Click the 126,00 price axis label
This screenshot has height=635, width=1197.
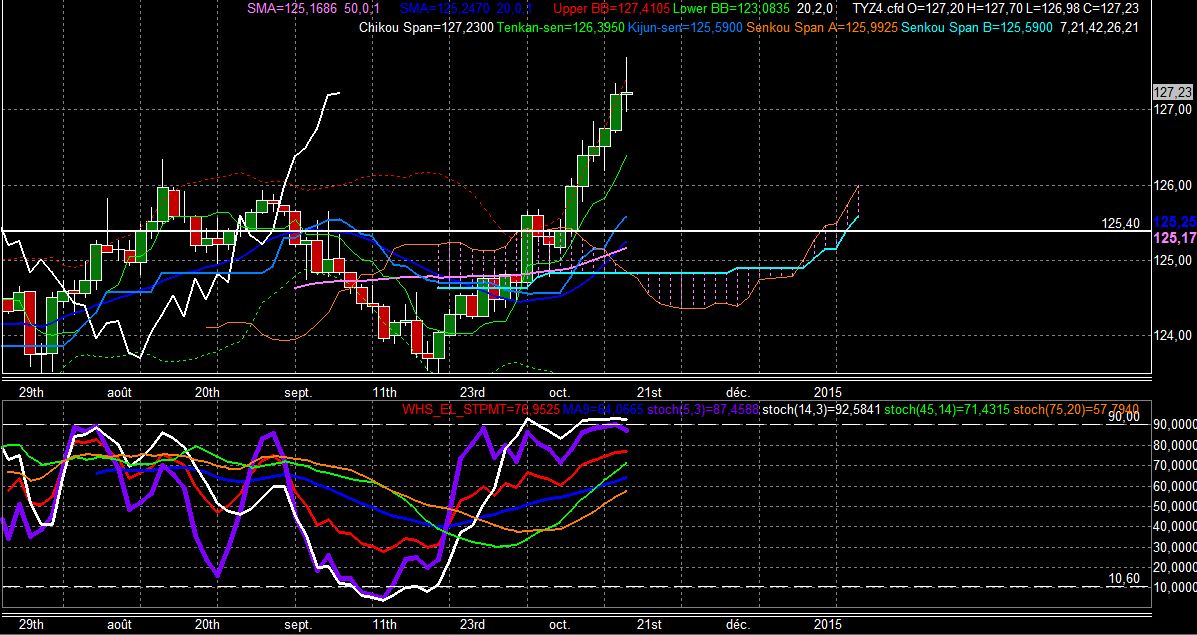point(1172,185)
